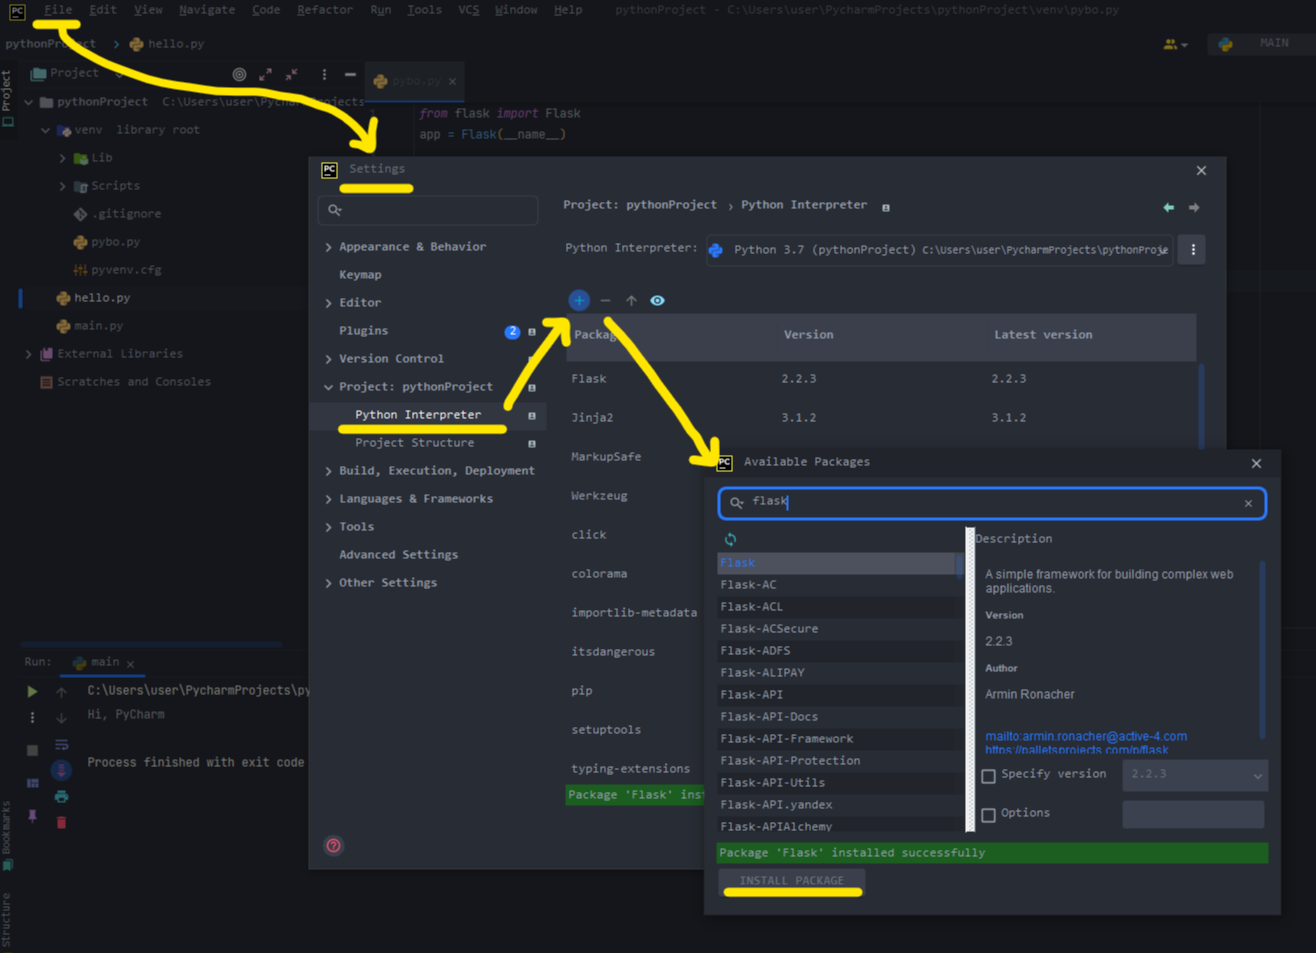Click the add package plus icon in Settings
Image resolution: width=1316 pixels, height=953 pixels.
[x=579, y=300]
